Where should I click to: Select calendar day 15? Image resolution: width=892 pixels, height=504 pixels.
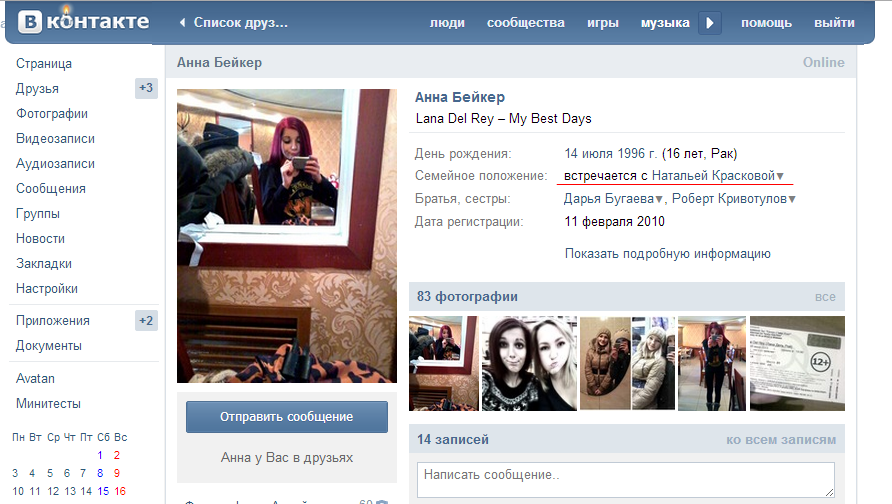103,491
